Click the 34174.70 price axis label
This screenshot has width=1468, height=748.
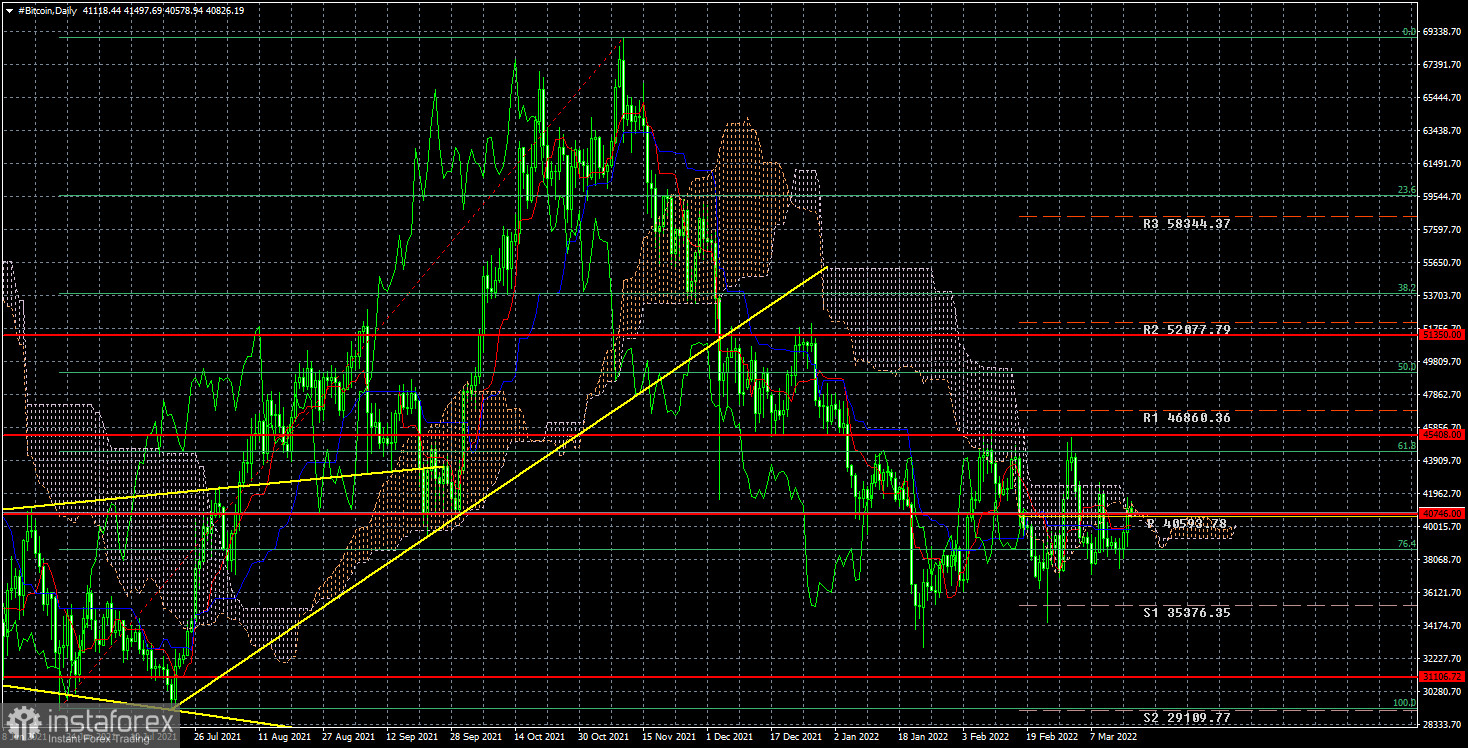[1443, 626]
